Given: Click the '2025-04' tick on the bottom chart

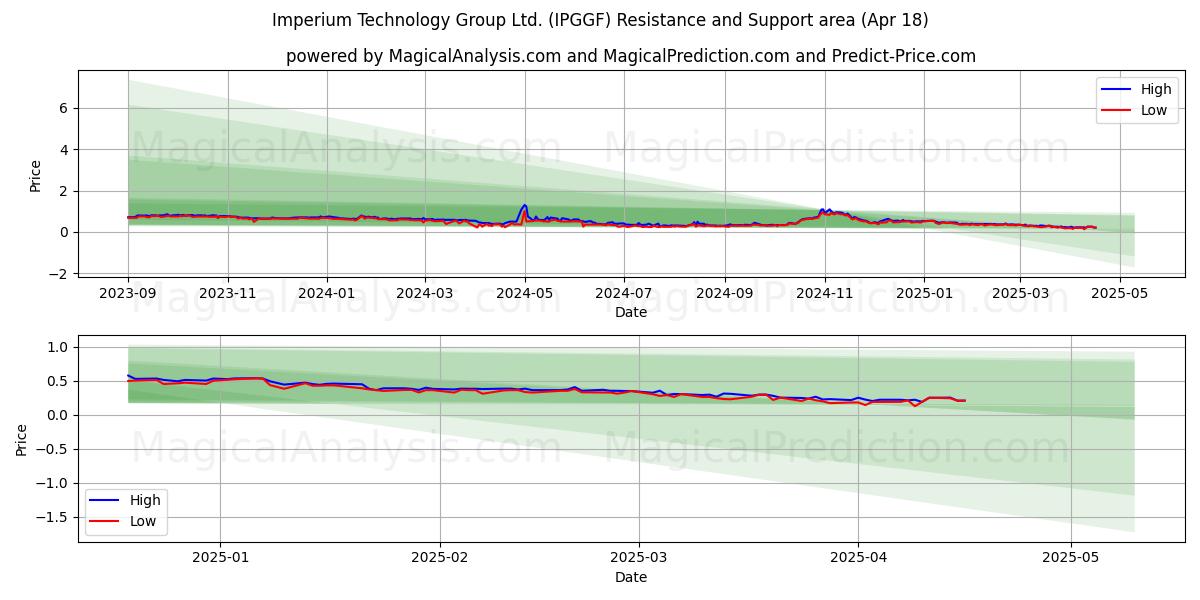Looking at the screenshot, I should [x=858, y=560].
